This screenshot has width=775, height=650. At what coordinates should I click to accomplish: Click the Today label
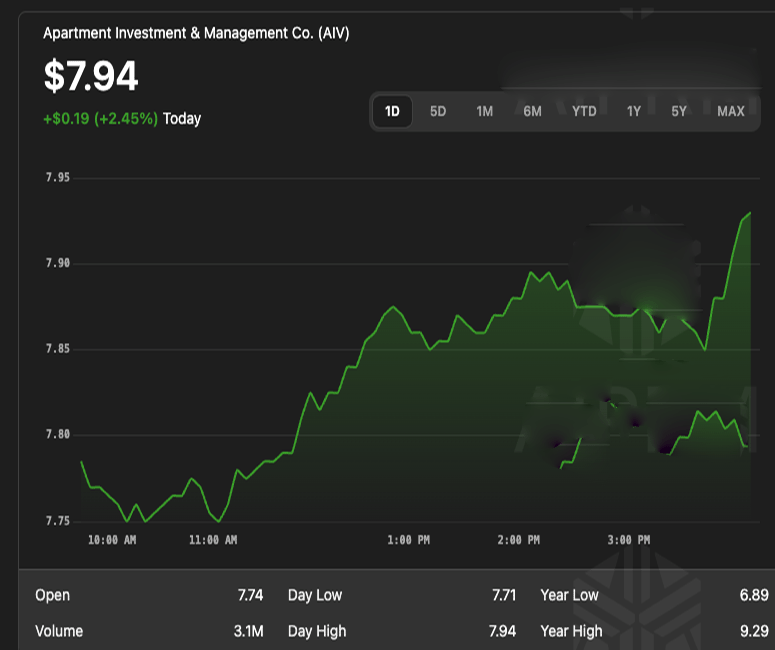[182, 119]
